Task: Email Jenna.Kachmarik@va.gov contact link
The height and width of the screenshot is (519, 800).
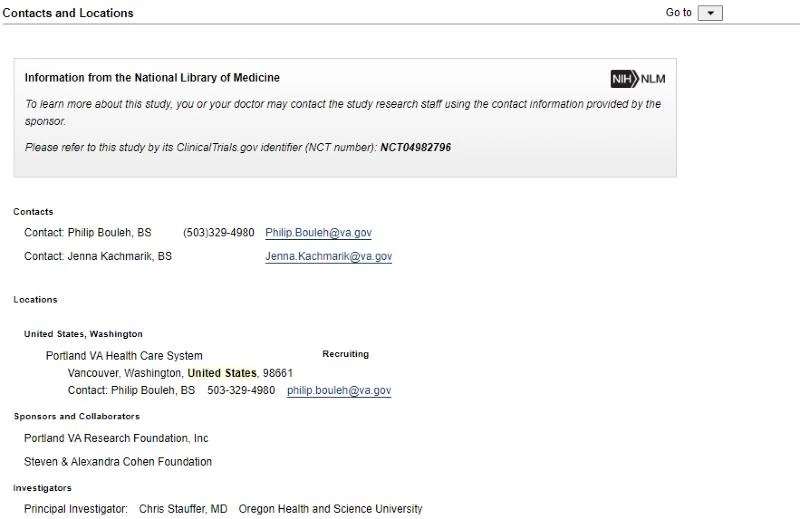Action: coord(329,256)
